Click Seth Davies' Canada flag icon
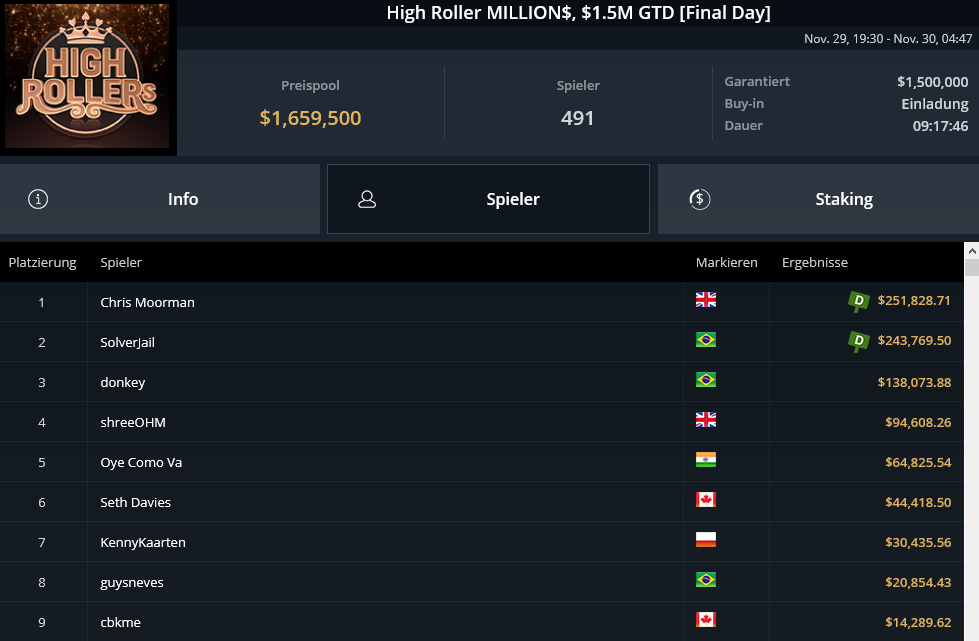The width and height of the screenshot is (979, 641). (706, 500)
